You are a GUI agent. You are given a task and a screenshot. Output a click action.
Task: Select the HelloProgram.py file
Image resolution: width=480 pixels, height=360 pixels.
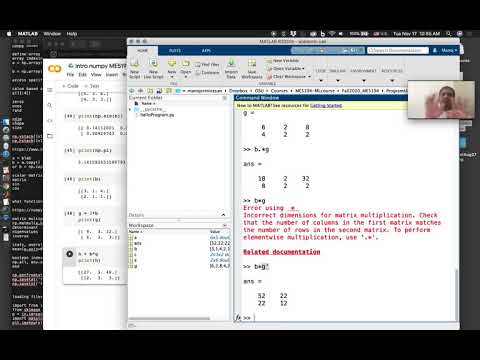(157, 115)
